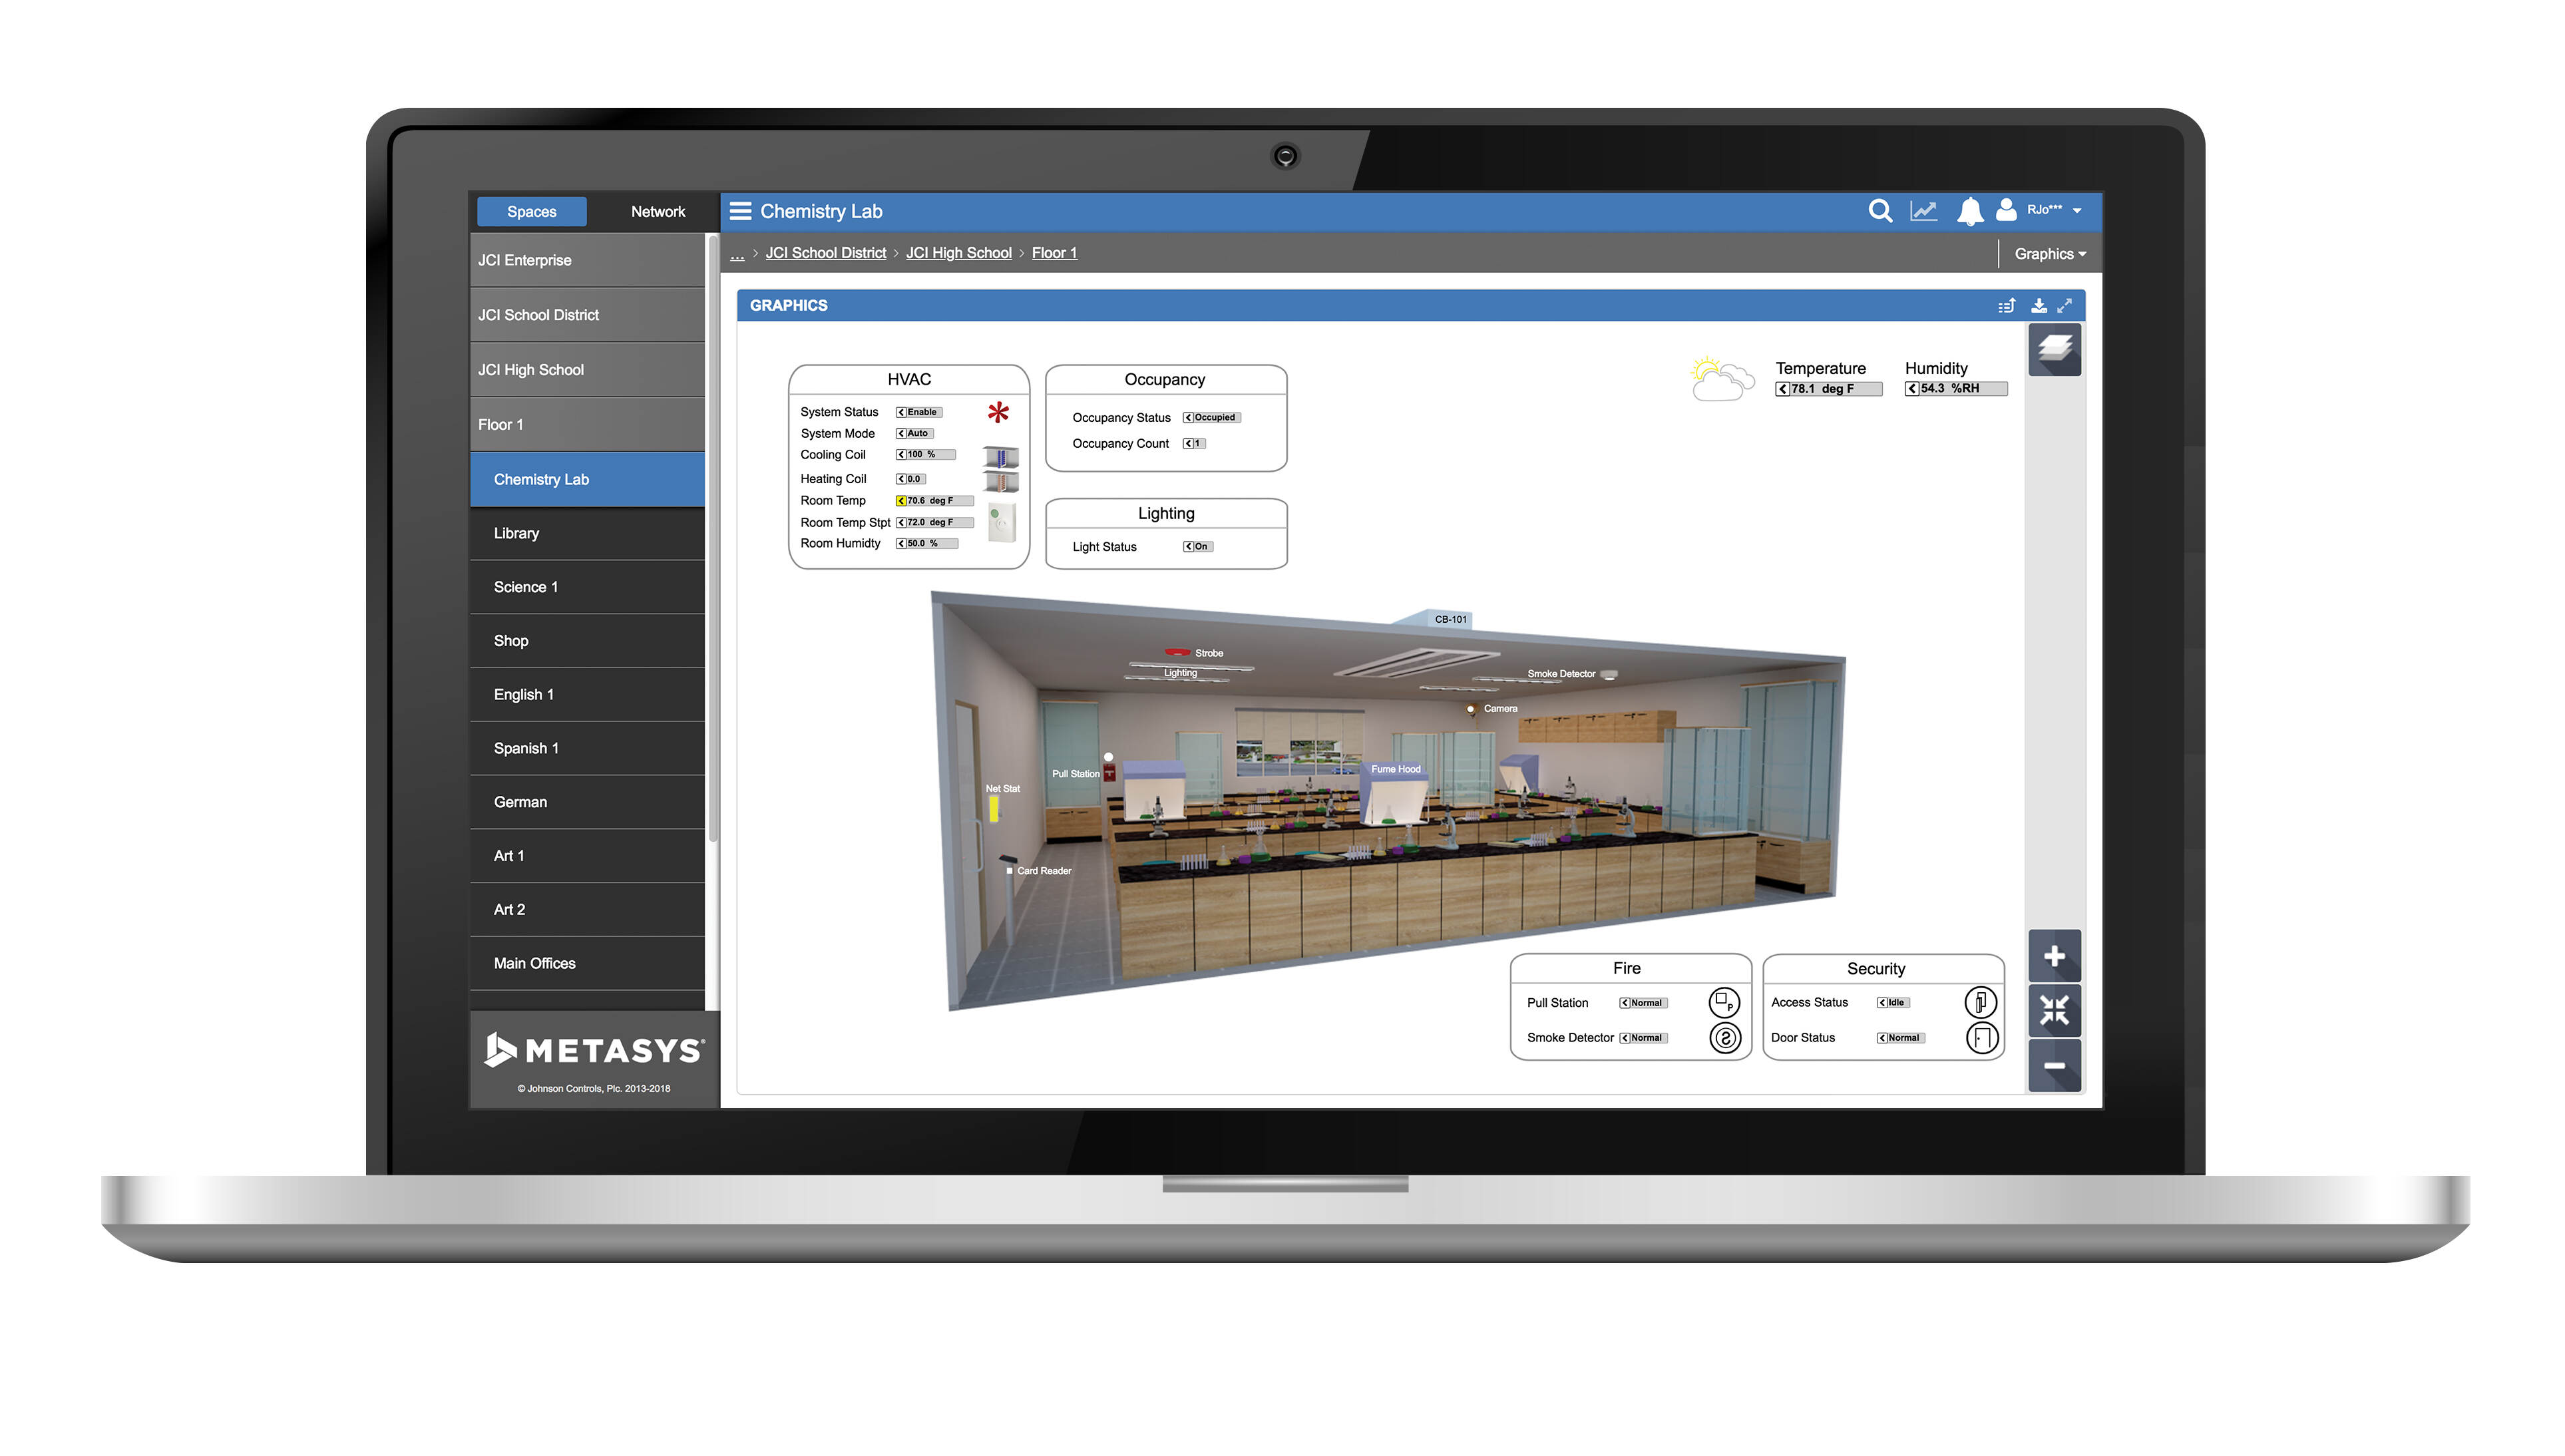Click the user account icon
The width and height of the screenshot is (2565, 1456).
pyautogui.click(x=2007, y=211)
